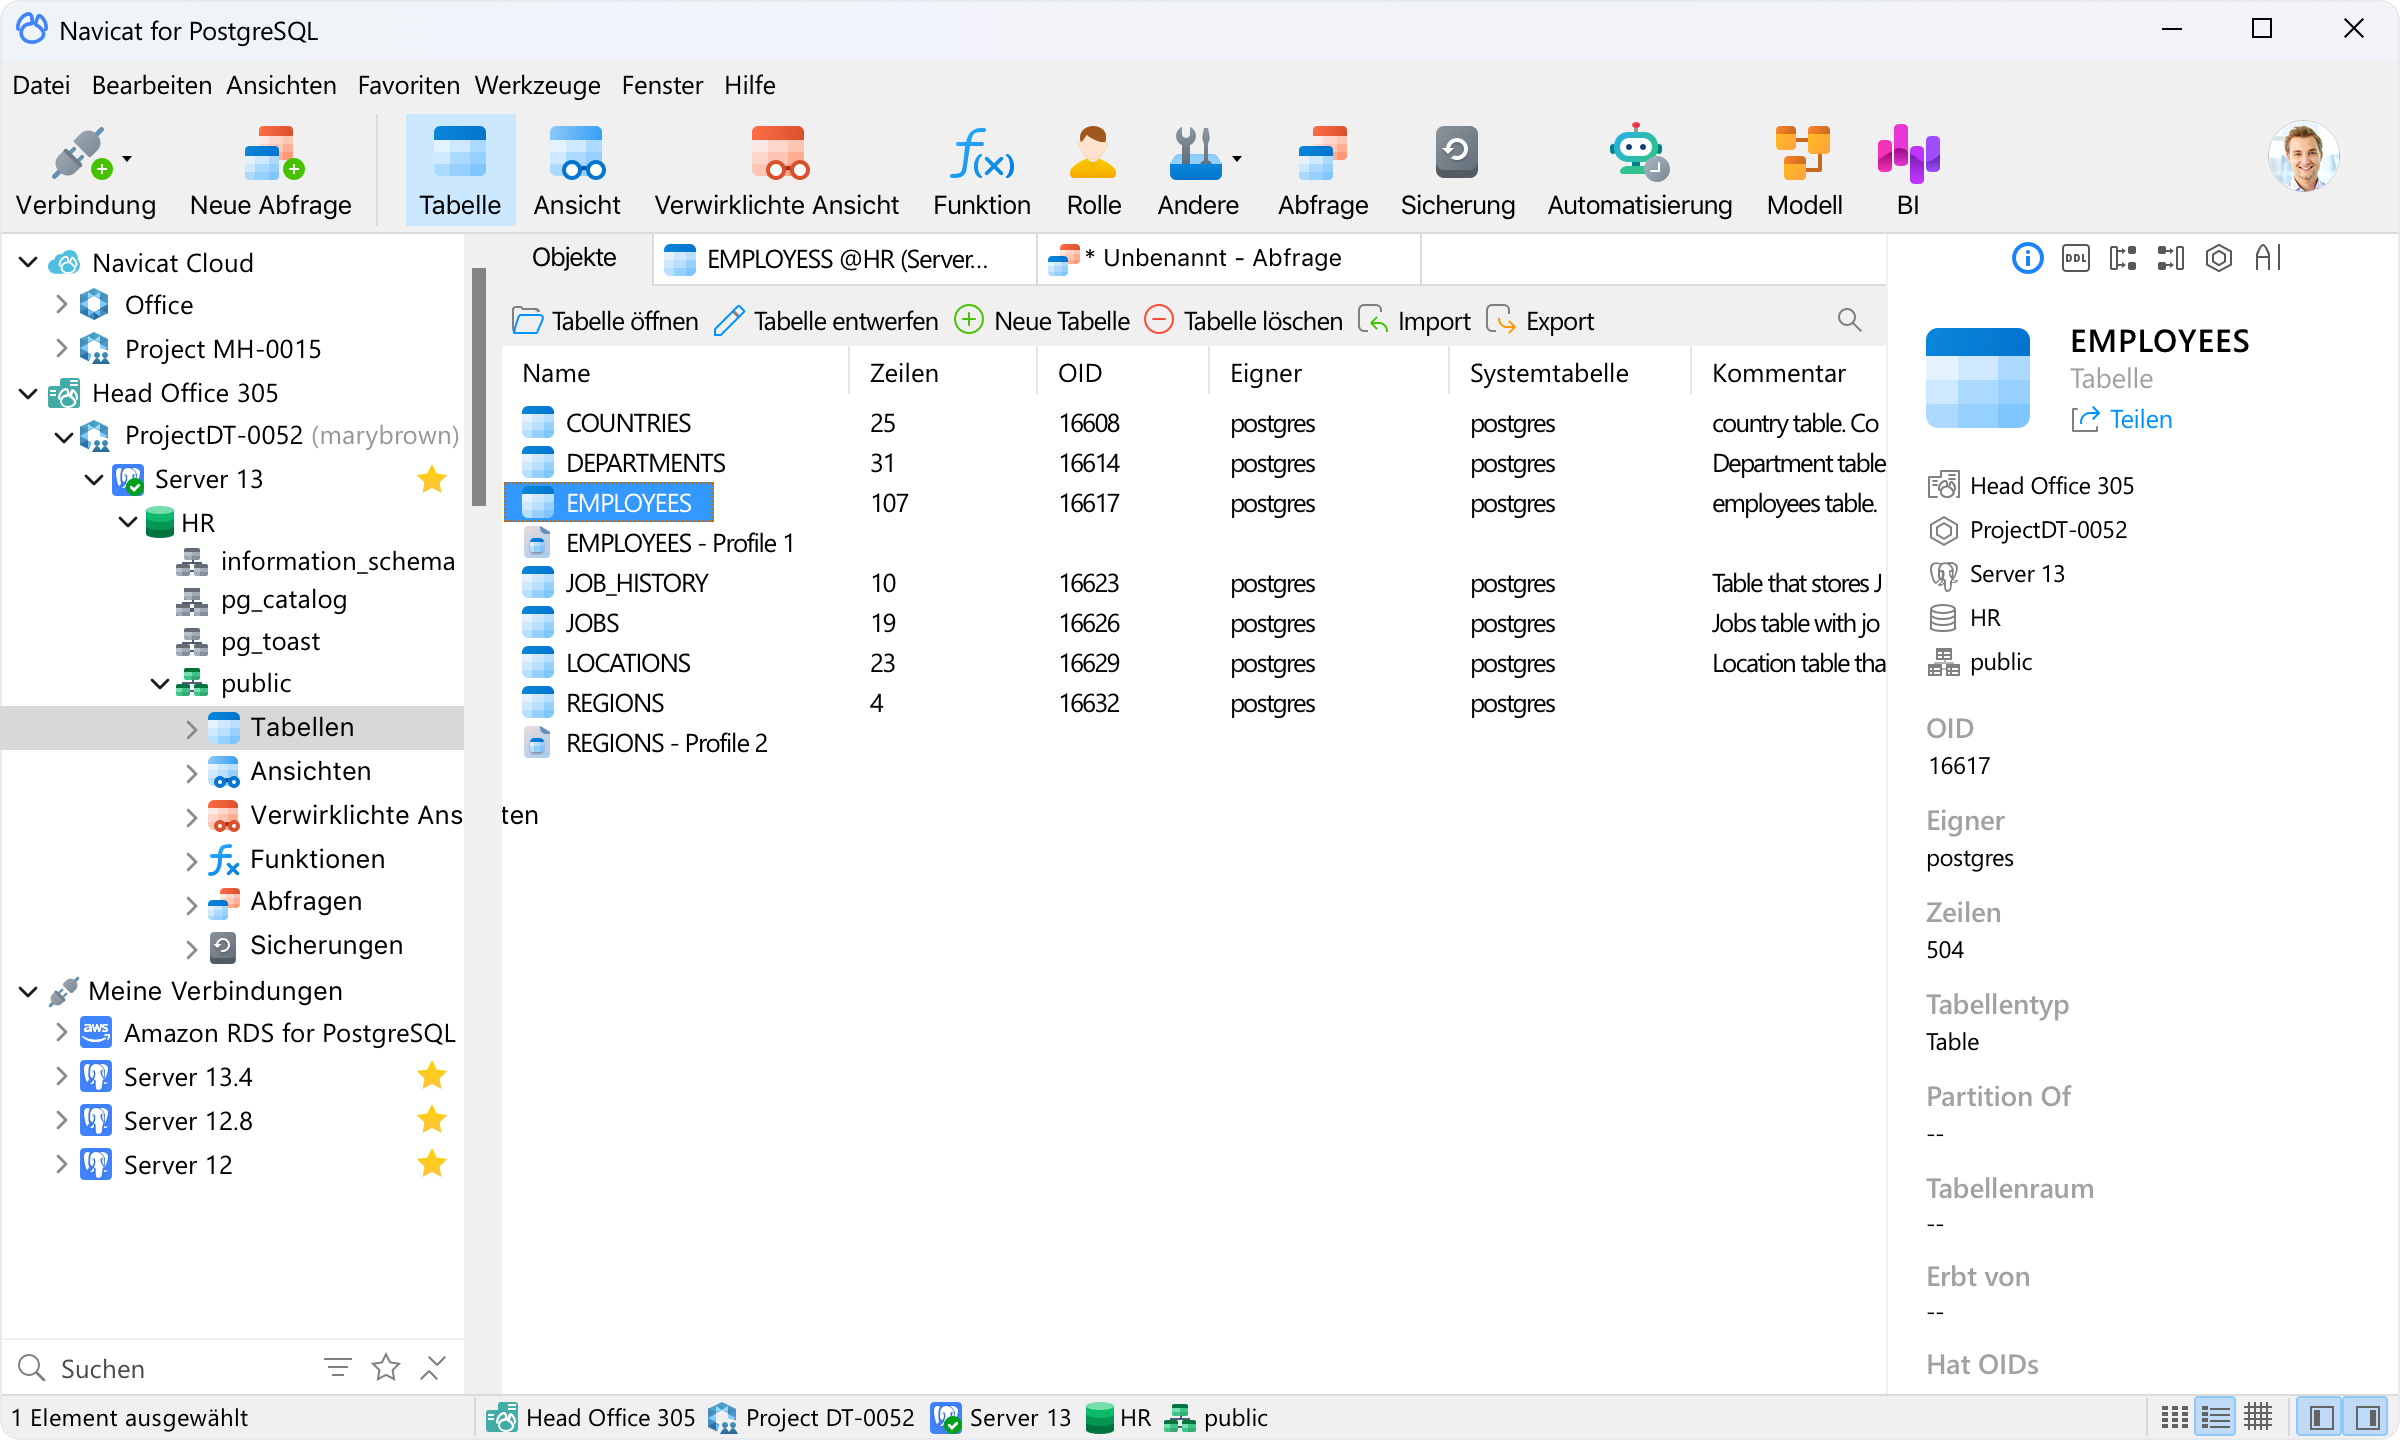Select the JOB_HISTORY table row
2400x1440 pixels.
(x=1195, y=583)
